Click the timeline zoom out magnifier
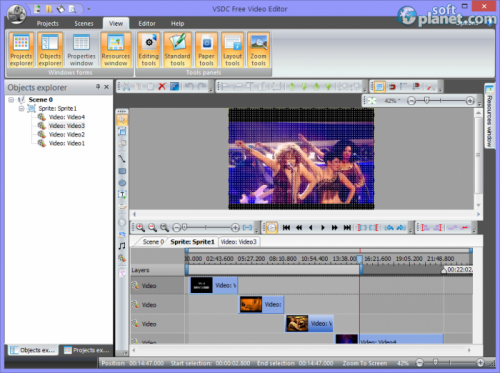 coord(152,228)
